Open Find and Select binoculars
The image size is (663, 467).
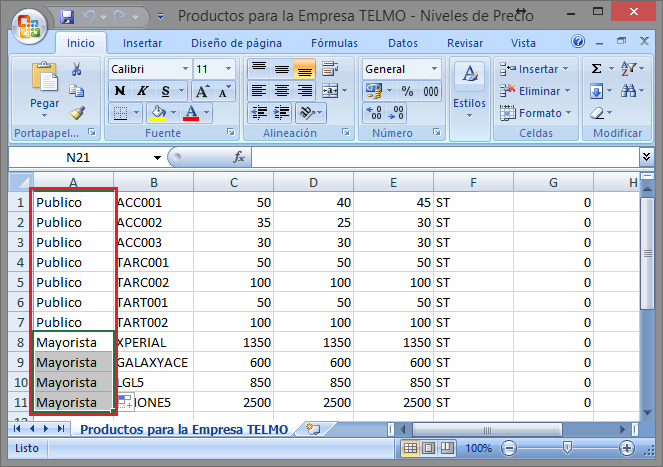[x=628, y=91]
